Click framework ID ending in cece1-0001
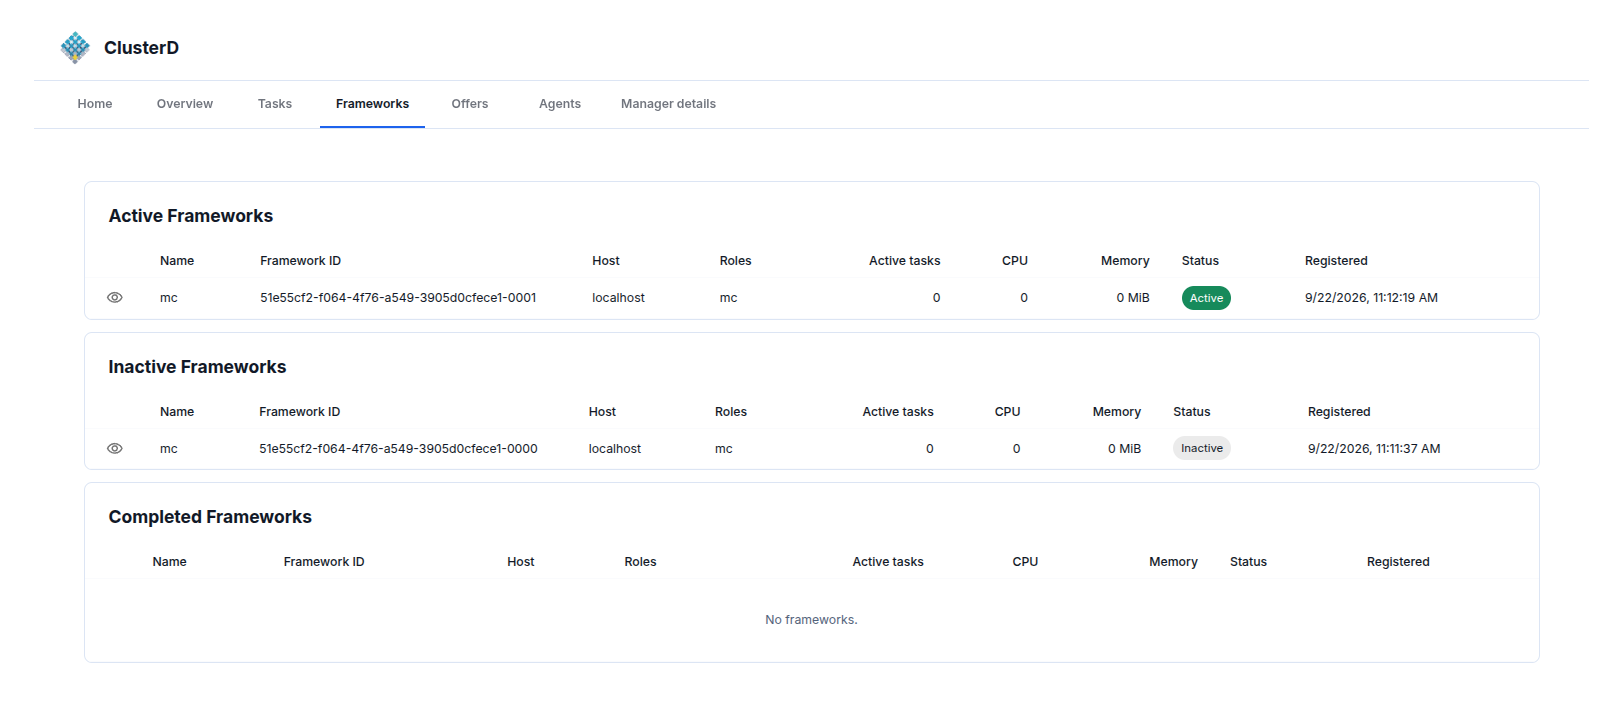Image resolution: width=1602 pixels, height=709 pixels. pos(398,298)
